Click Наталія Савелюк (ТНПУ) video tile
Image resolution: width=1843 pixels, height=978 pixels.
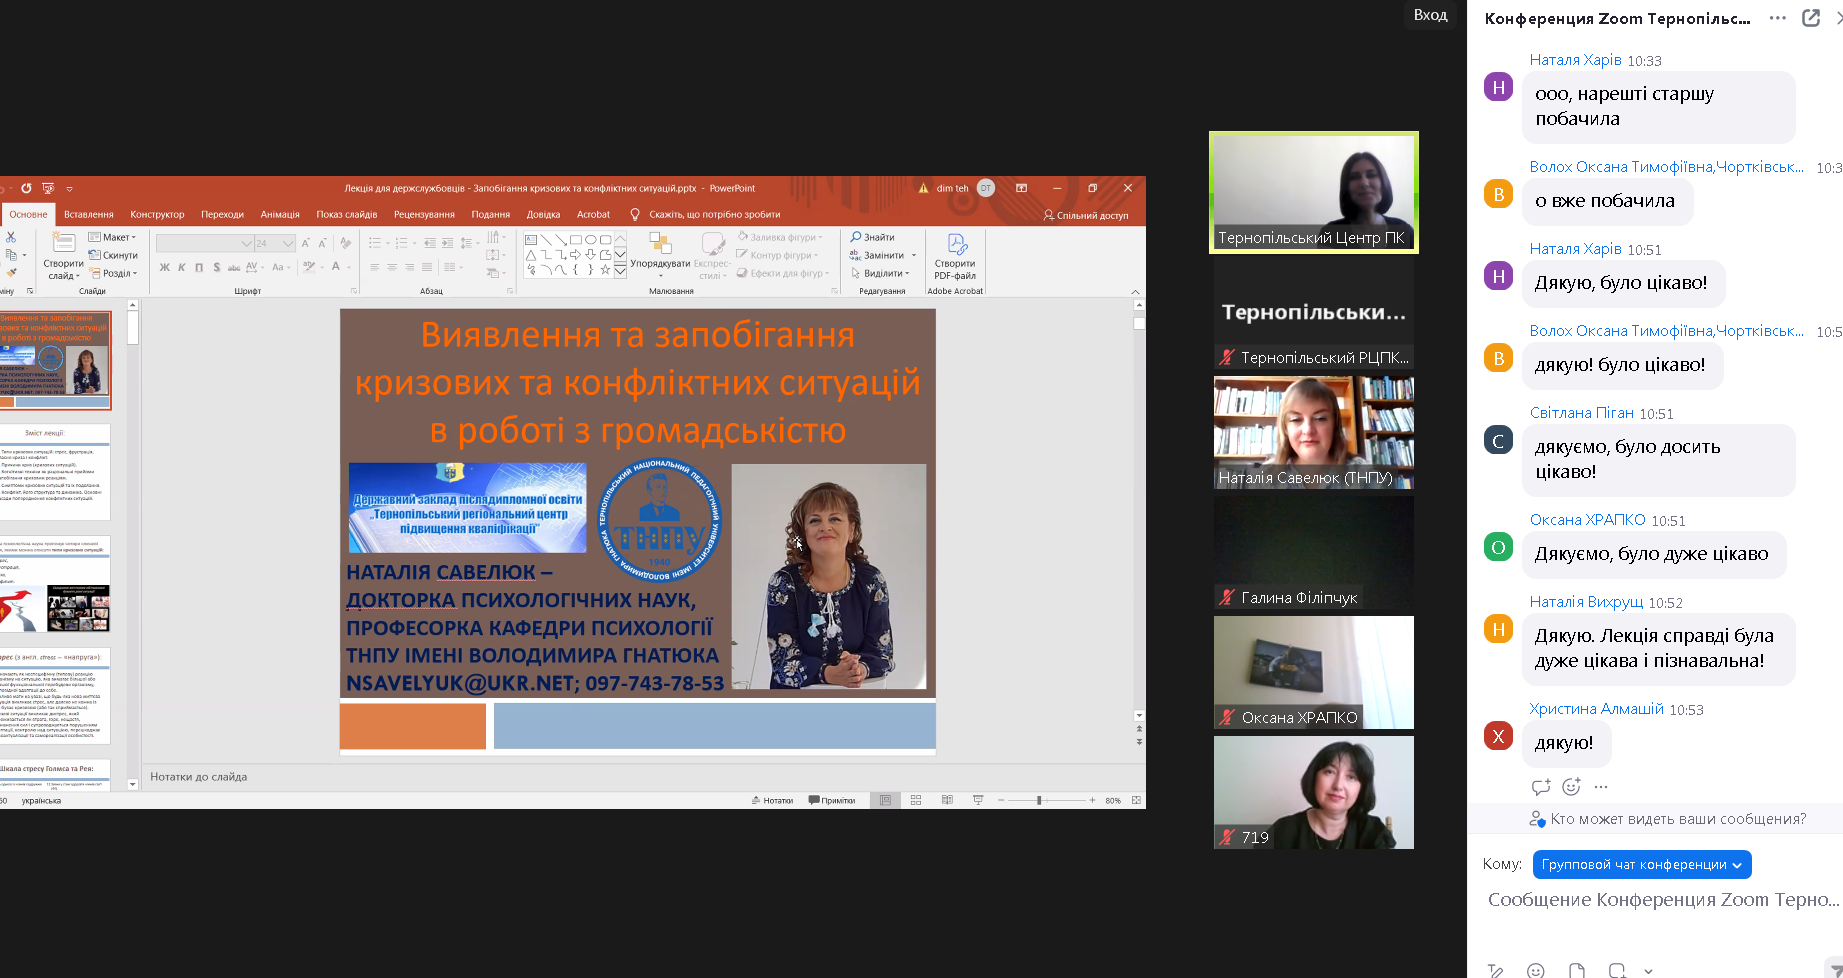pyautogui.click(x=1314, y=433)
